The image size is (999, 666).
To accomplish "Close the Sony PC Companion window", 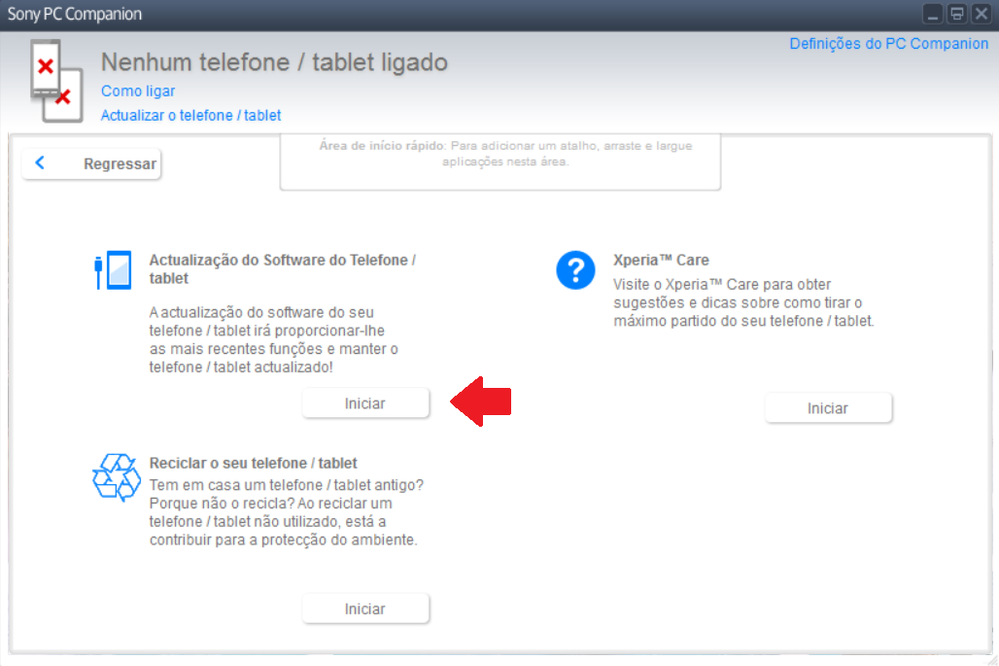I will click(981, 14).
